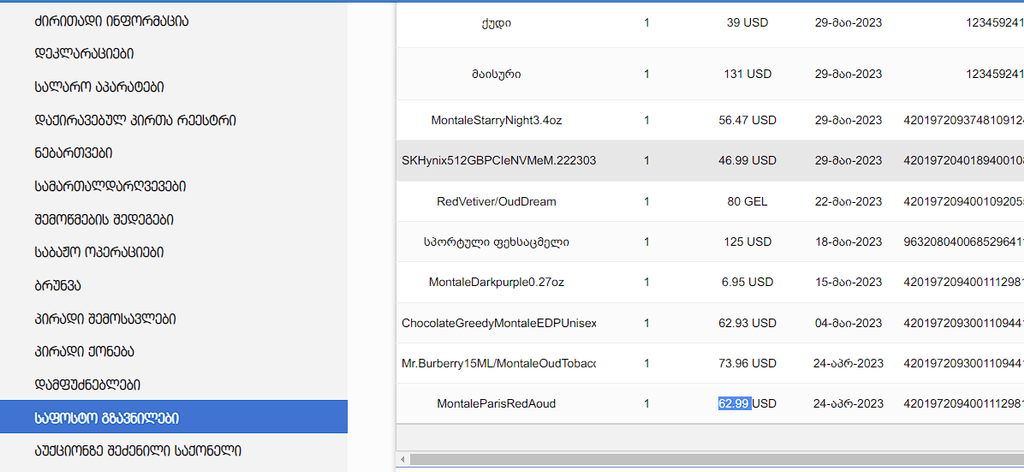The height and width of the screenshot is (472, 1024).
Task: Select the ChocolateGreedyMontaleEDPUnisex row name
Action: point(499,323)
